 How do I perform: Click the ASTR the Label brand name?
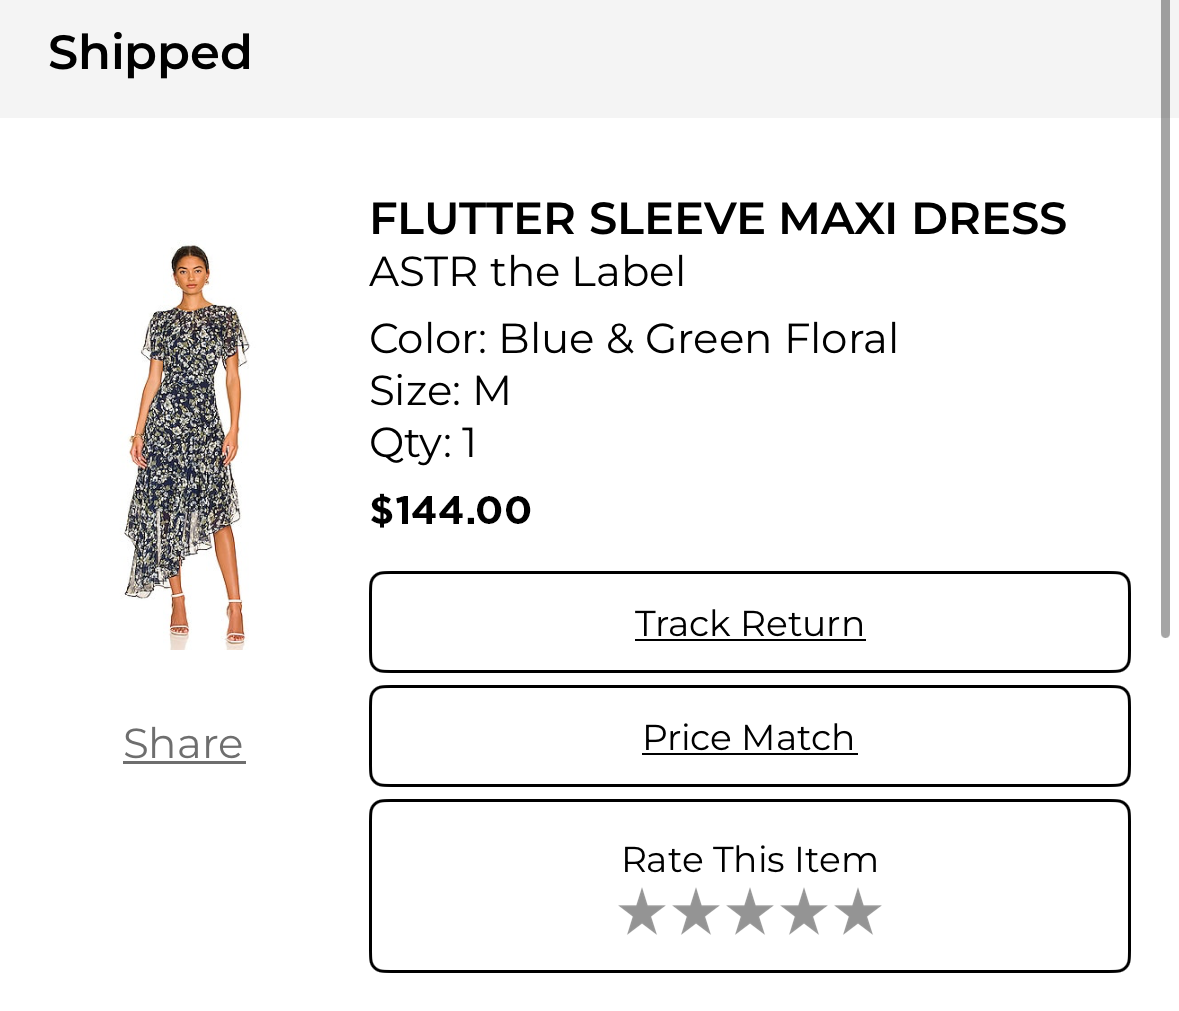coord(528,272)
